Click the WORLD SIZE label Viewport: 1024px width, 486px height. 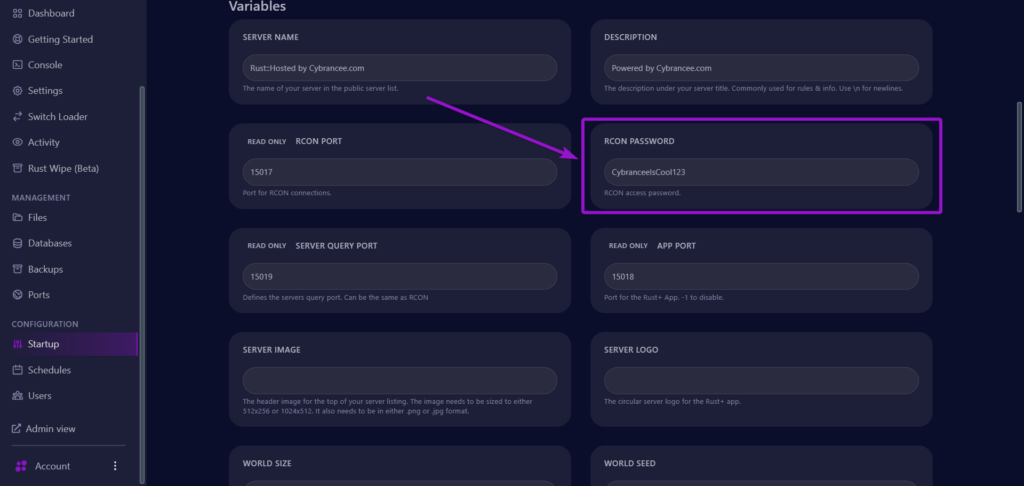click(x=267, y=463)
